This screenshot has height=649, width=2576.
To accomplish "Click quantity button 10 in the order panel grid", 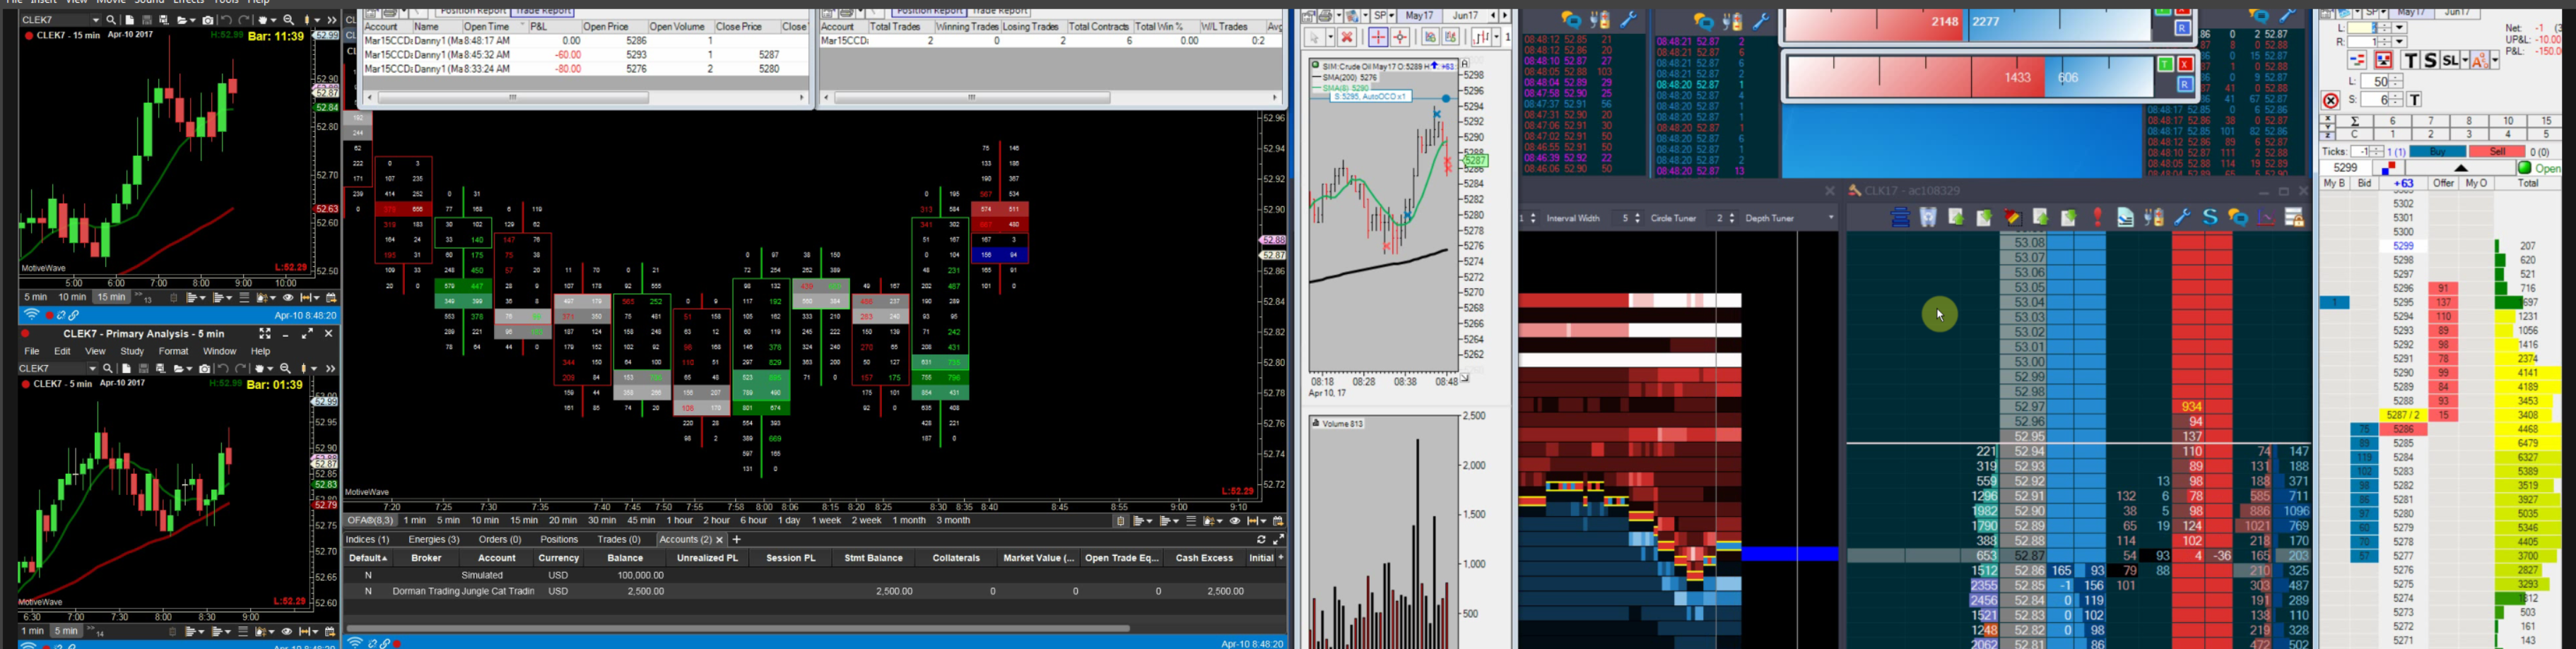I will click(2507, 121).
